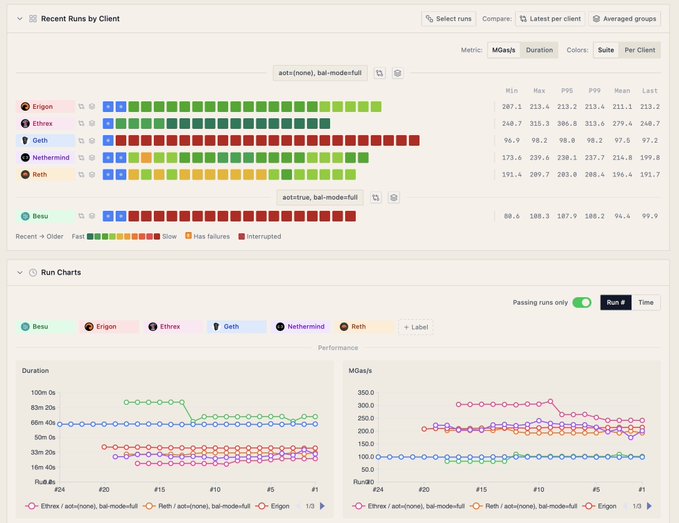The image size is (679, 523).
Task: Click the averaged-group stack icon in the Erigon row
Action: [x=92, y=107]
